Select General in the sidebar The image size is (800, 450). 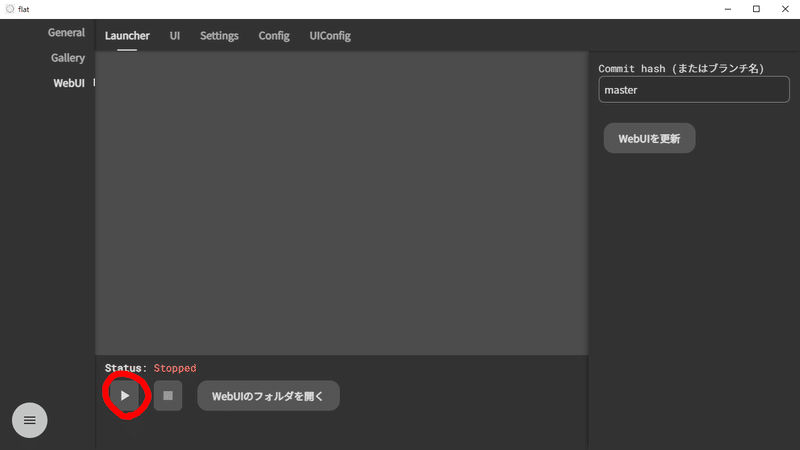pos(66,33)
